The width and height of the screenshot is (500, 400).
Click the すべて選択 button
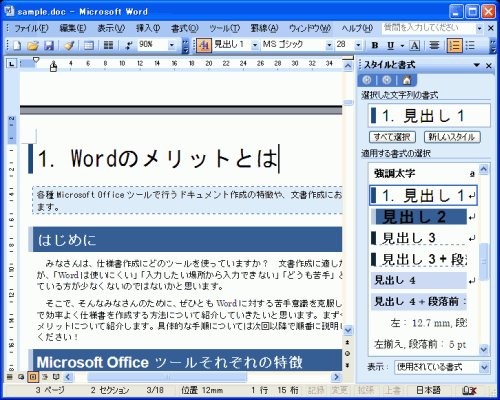coord(392,137)
